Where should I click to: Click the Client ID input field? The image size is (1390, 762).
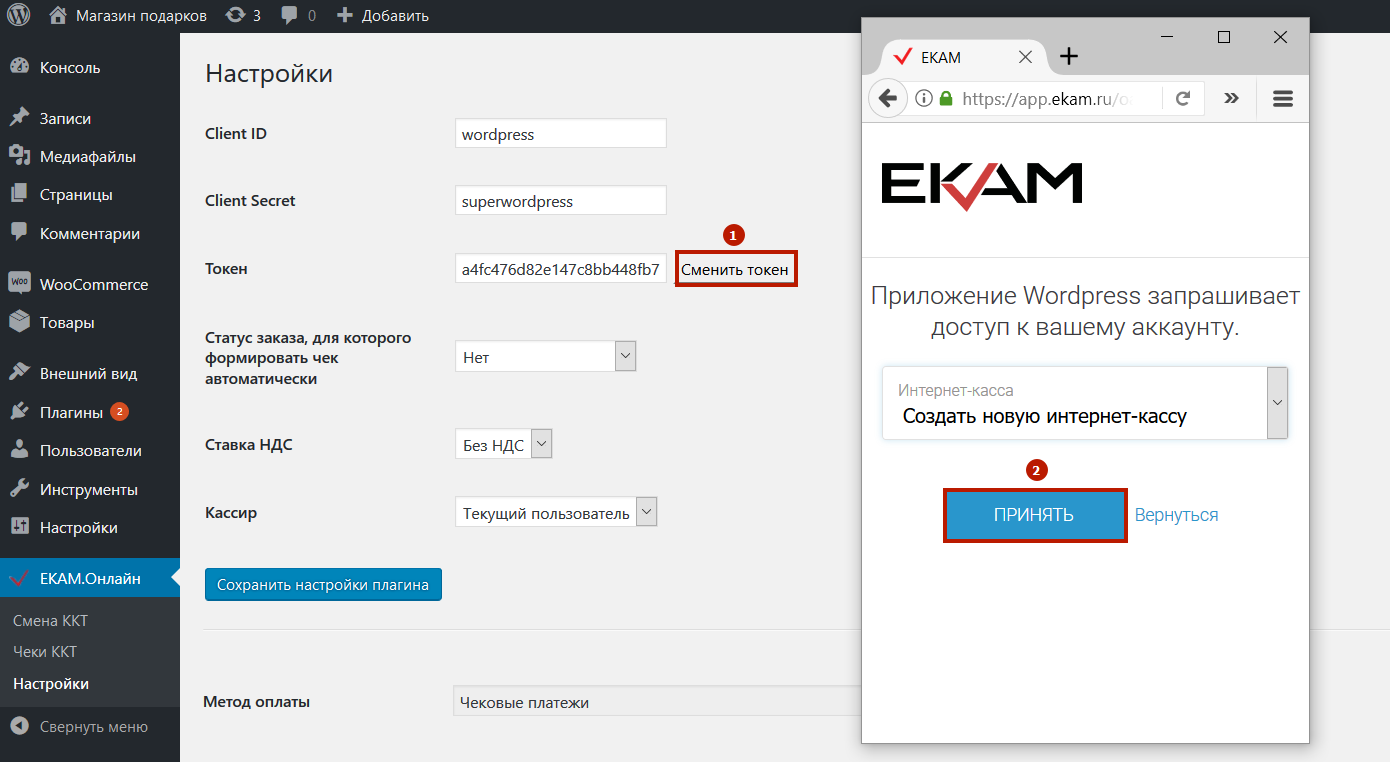point(561,134)
